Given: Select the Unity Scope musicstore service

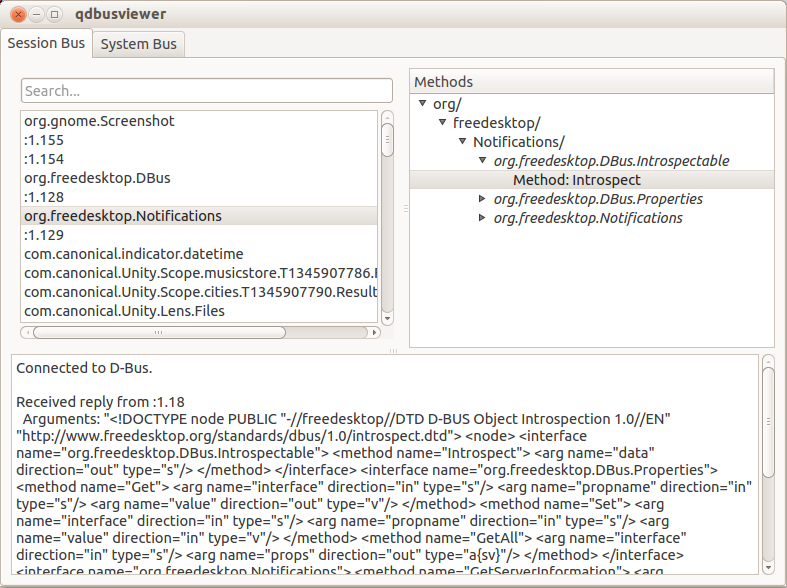Looking at the screenshot, I should point(200,273).
